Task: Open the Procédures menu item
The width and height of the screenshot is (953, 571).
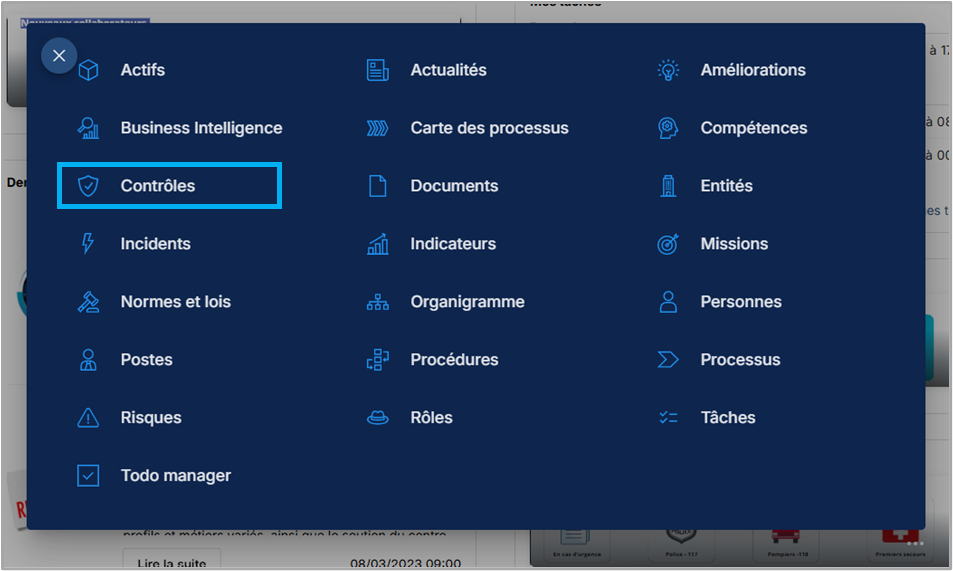Action: pos(453,360)
